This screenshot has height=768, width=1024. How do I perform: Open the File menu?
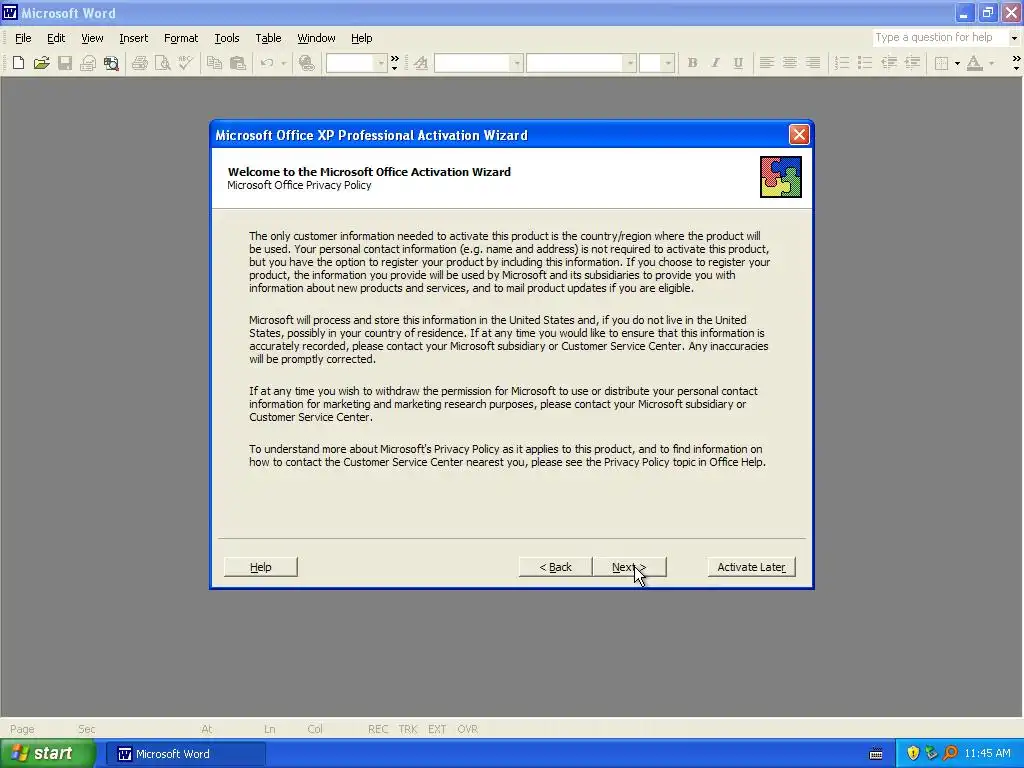pyautogui.click(x=23, y=38)
